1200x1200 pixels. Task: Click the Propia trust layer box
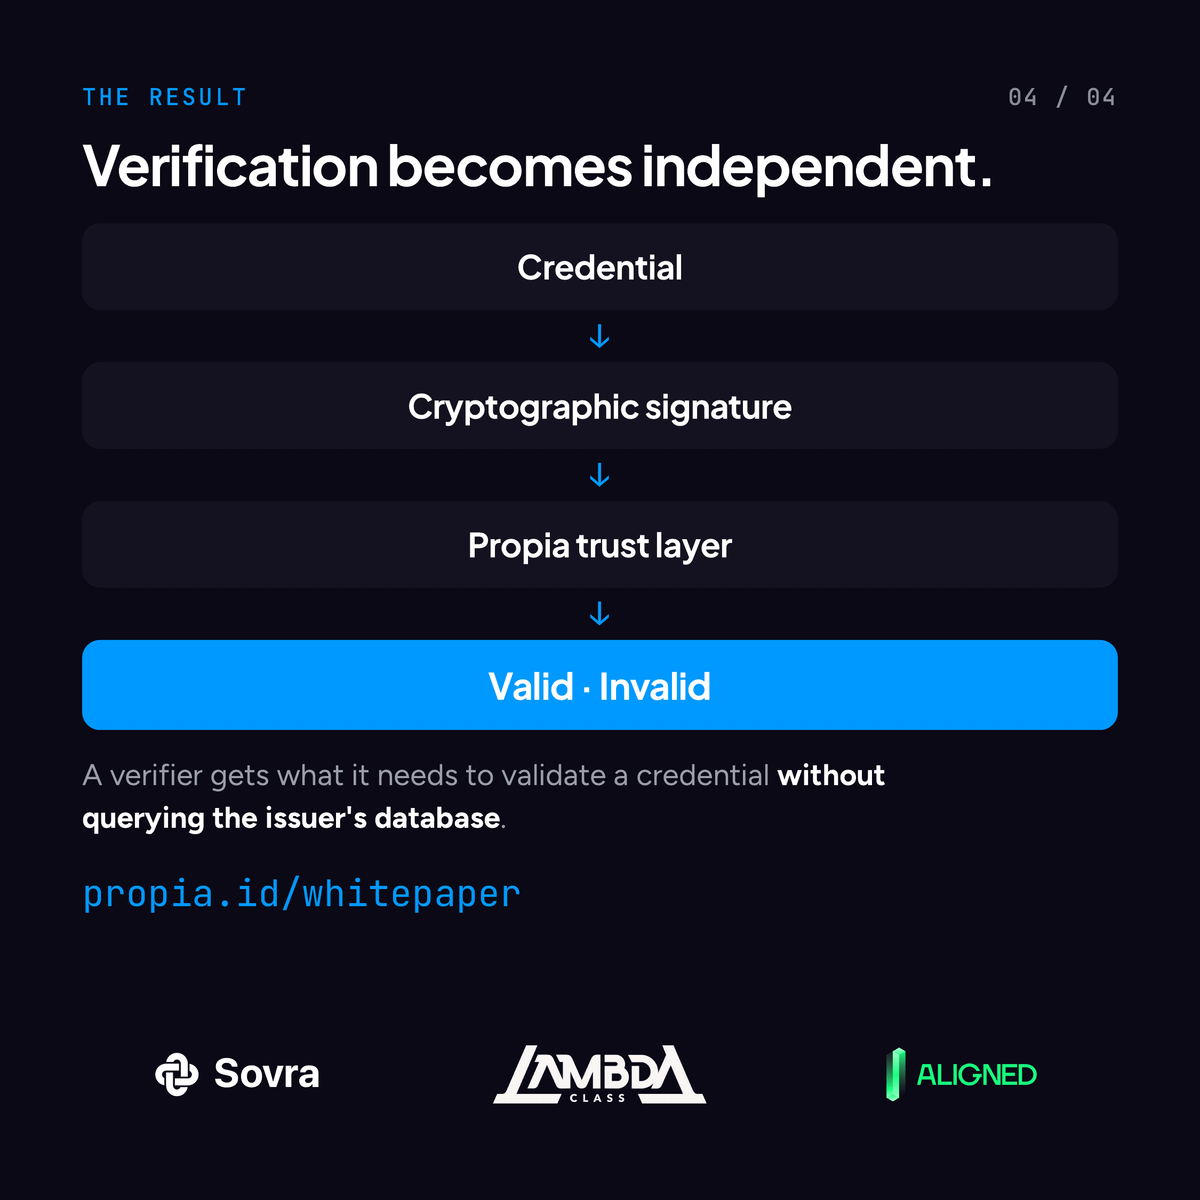pyautogui.click(x=600, y=545)
